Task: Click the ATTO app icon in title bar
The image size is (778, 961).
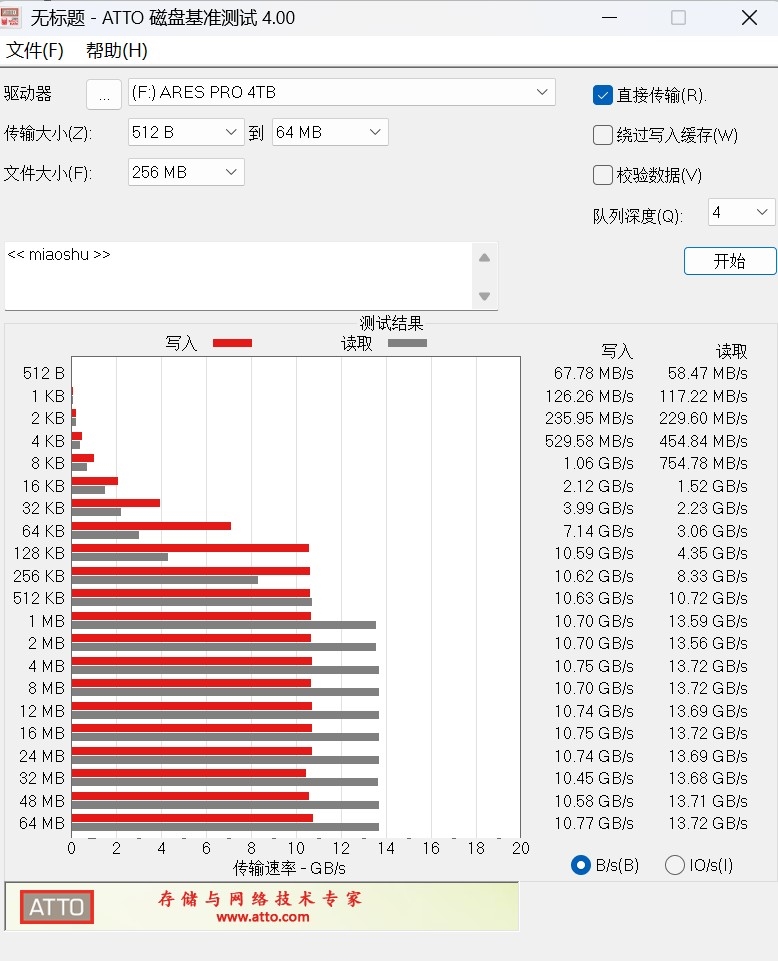Action: [10, 17]
